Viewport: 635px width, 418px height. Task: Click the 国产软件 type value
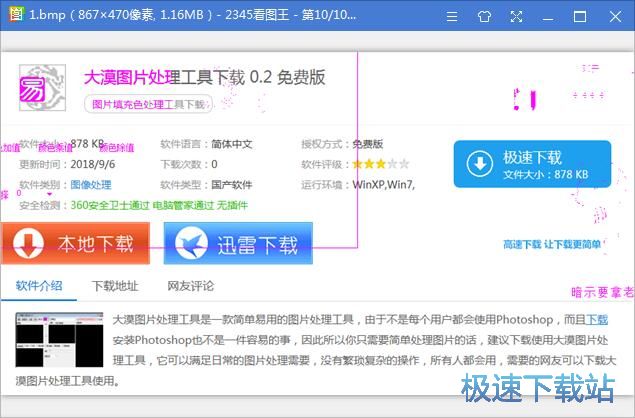232,185
